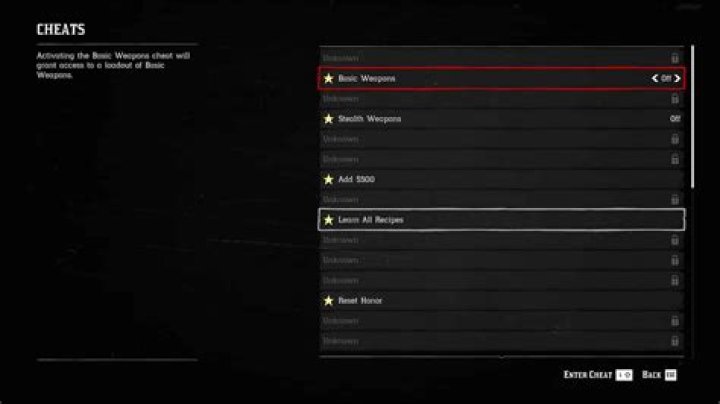Click the lock icon on the bottom Unknown cheat
The width and height of the screenshot is (720, 404).
[x=675, y=341]
